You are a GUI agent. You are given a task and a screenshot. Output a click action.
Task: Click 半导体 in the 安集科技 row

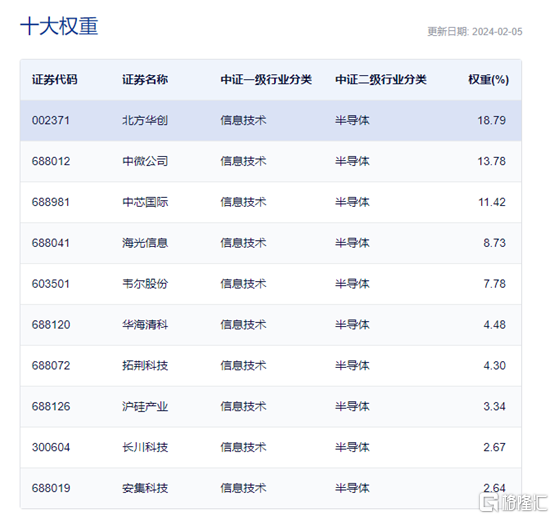point(352,488)
